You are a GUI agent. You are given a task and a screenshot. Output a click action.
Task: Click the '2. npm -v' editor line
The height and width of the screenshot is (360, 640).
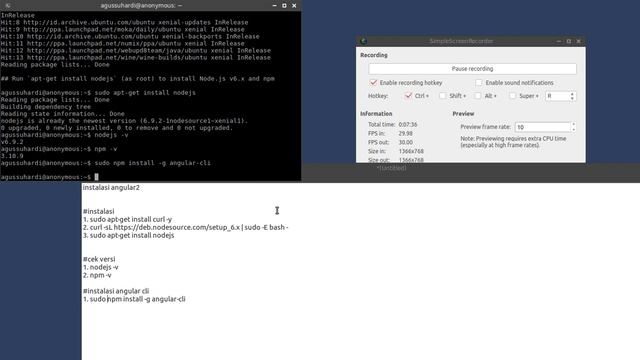pos(97,275)
